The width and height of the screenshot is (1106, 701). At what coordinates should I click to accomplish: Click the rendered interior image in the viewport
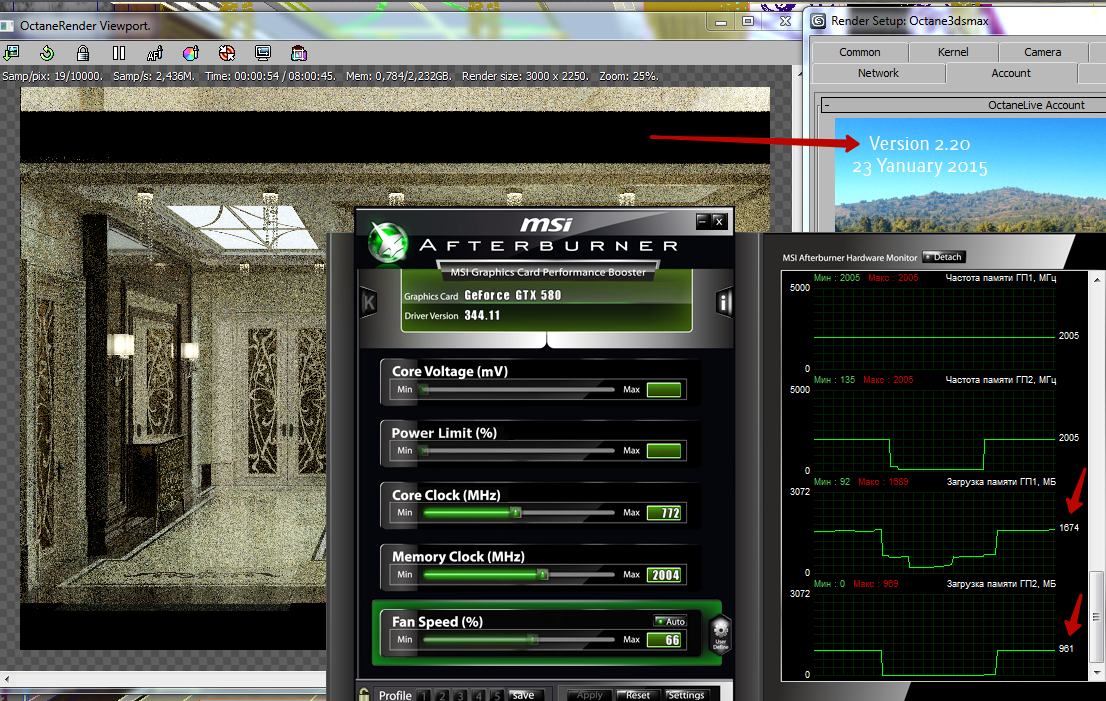point(395,367)
